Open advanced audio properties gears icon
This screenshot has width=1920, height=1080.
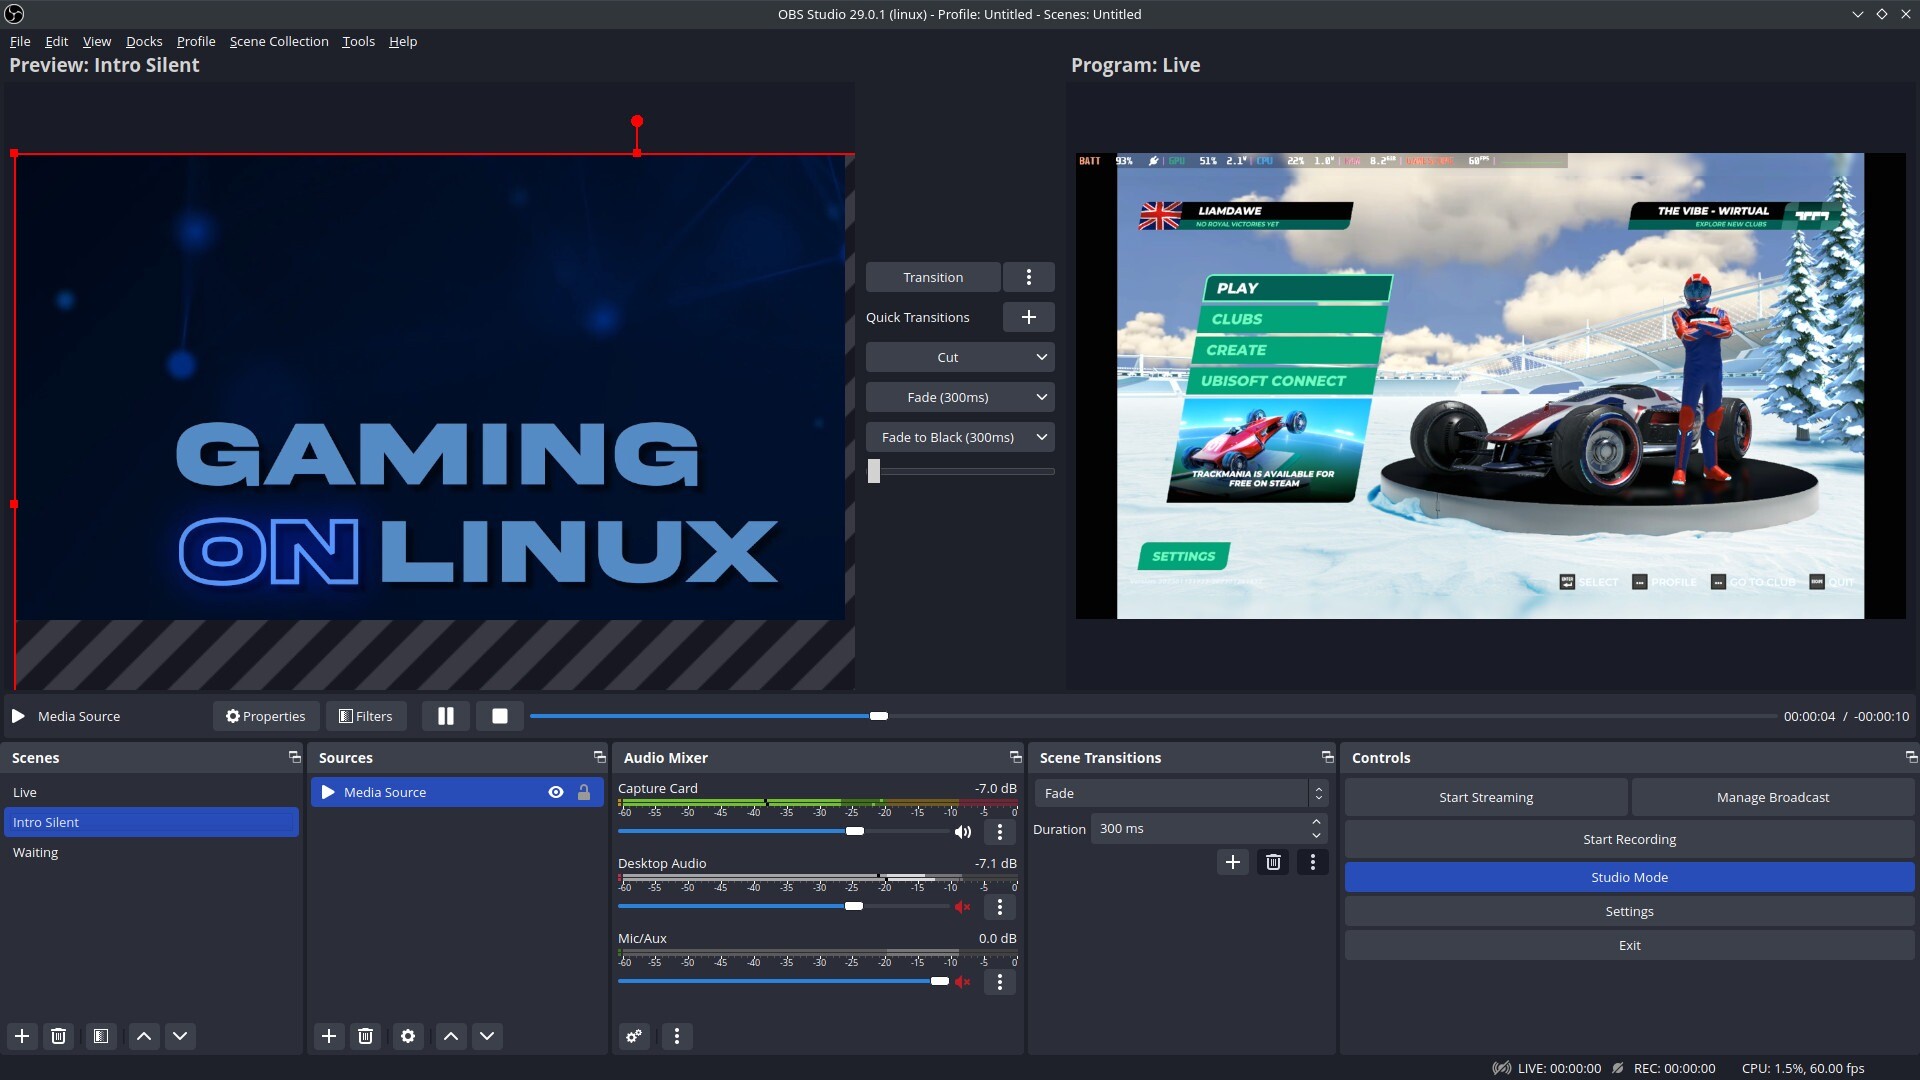(634, 1036)
